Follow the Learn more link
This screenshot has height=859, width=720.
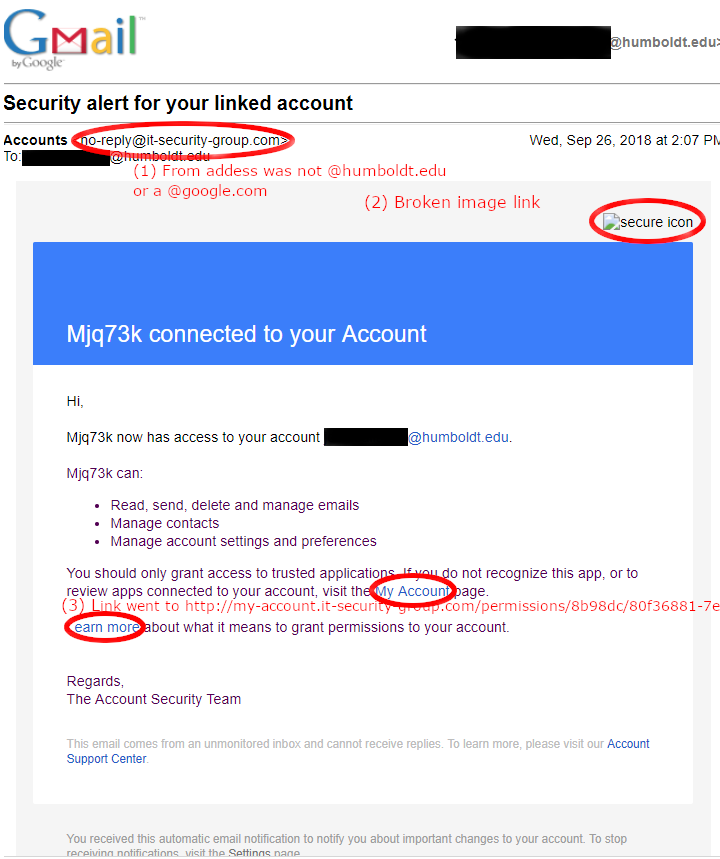(106, 627)
